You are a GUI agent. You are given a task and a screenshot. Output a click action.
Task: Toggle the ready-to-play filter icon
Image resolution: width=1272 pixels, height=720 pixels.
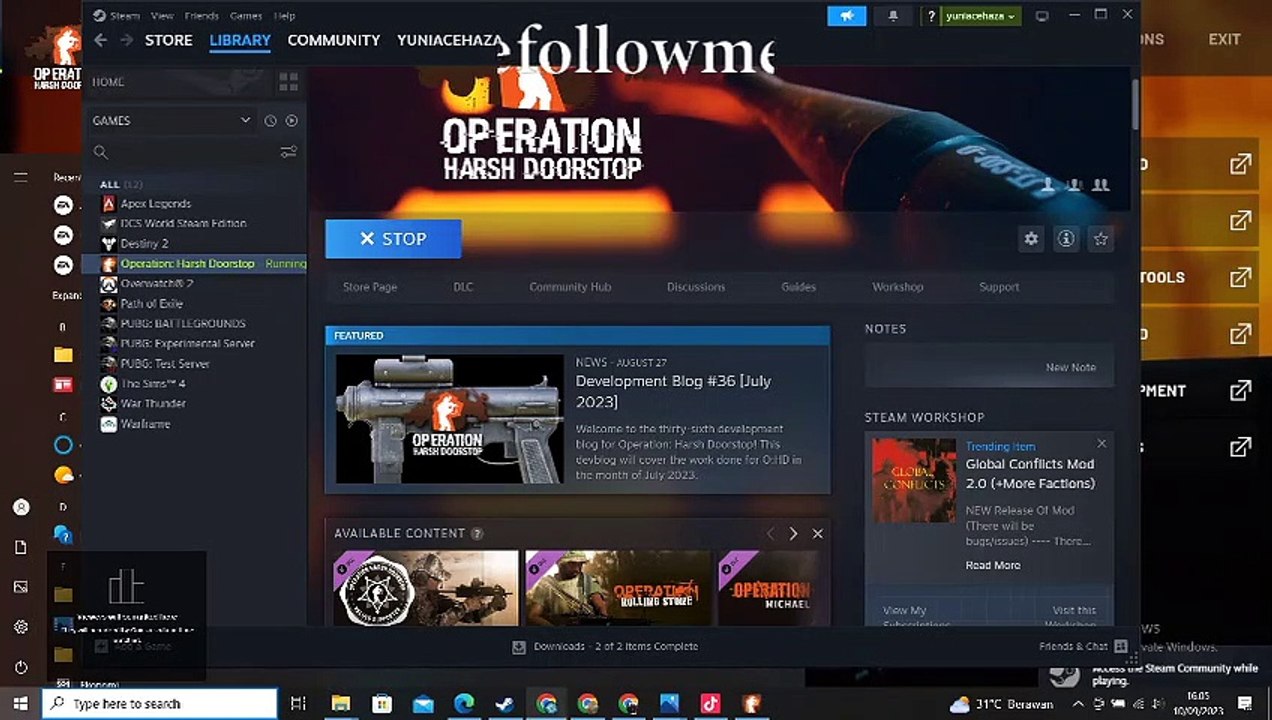(x=292, y=120)
